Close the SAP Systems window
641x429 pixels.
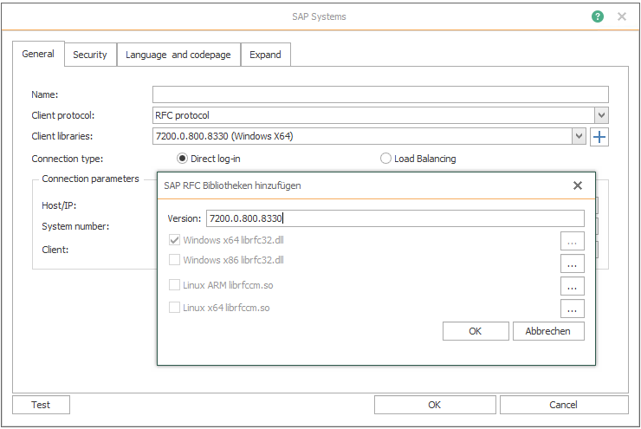pos(622,17)
